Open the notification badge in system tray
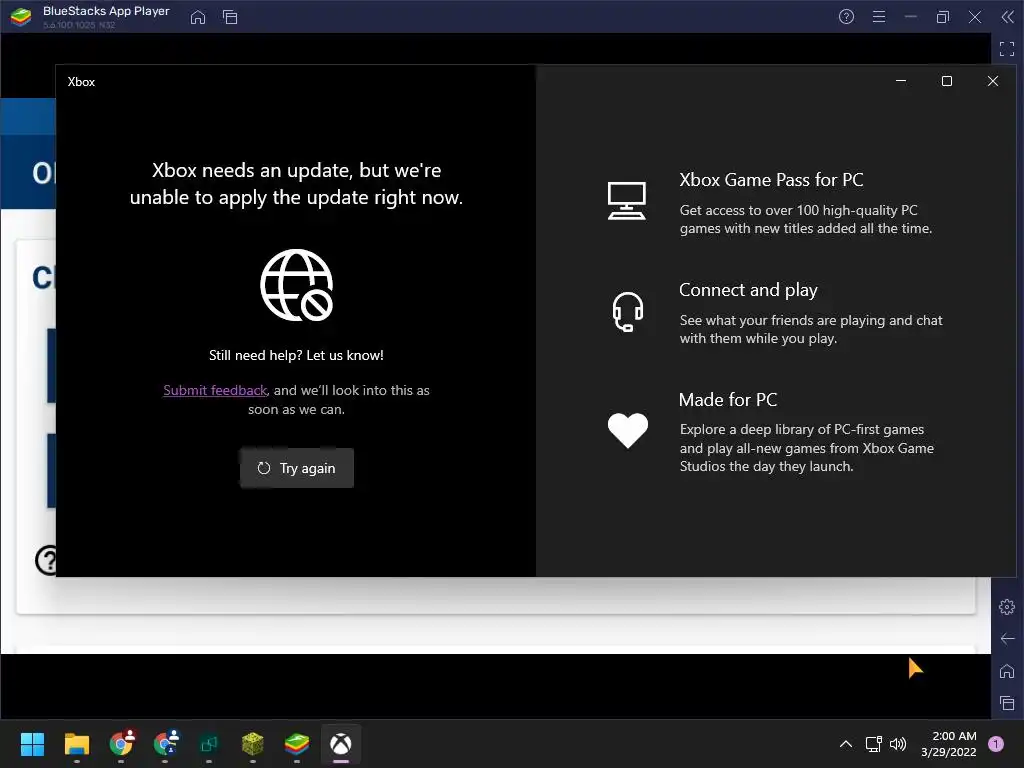The image size is (1024, 768). tap(996, 744)
